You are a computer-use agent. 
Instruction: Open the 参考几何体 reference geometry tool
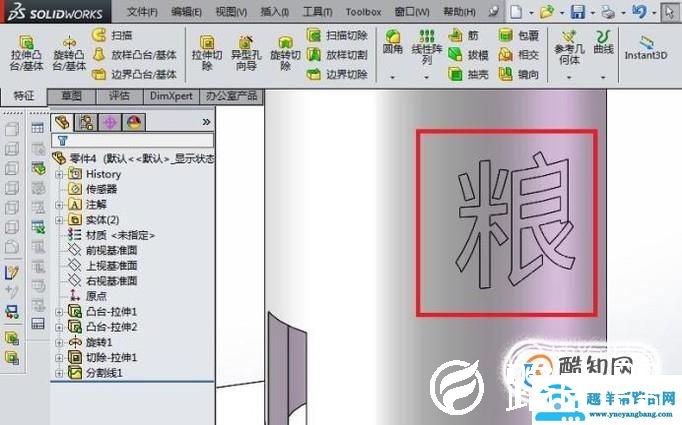pos(569,47)
